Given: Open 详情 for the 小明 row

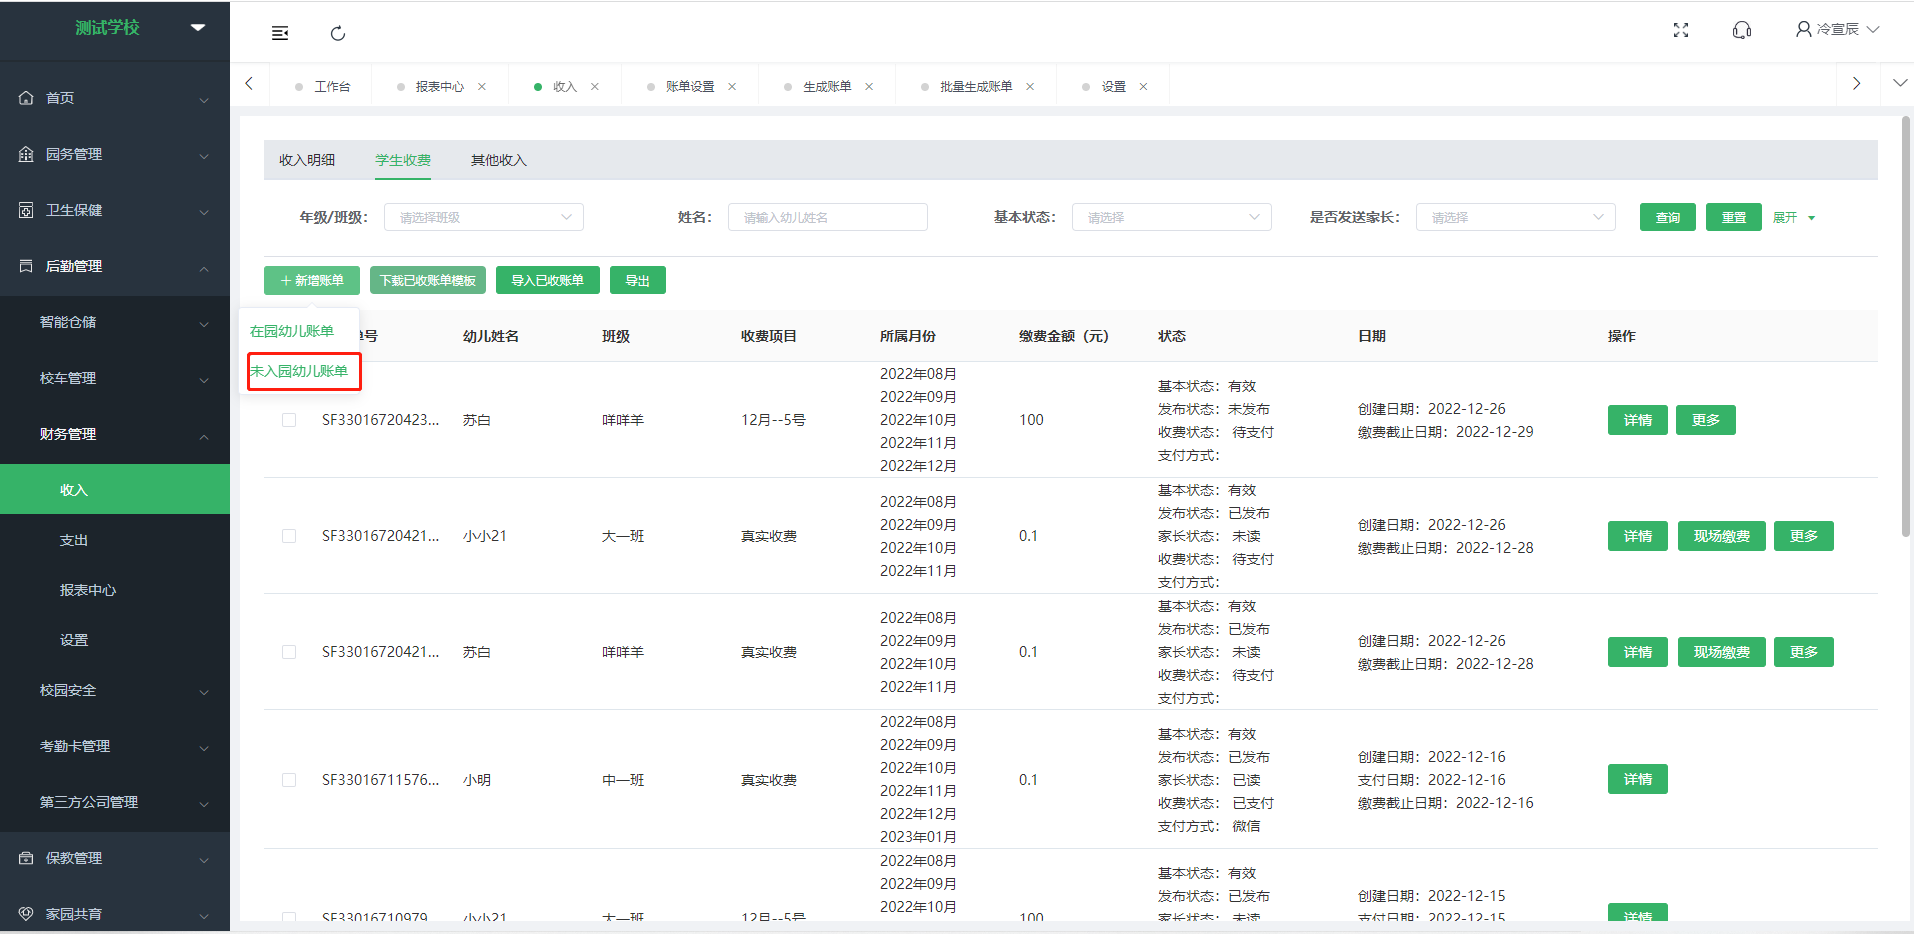Looking at the screenshot, I should [1638, 779].
